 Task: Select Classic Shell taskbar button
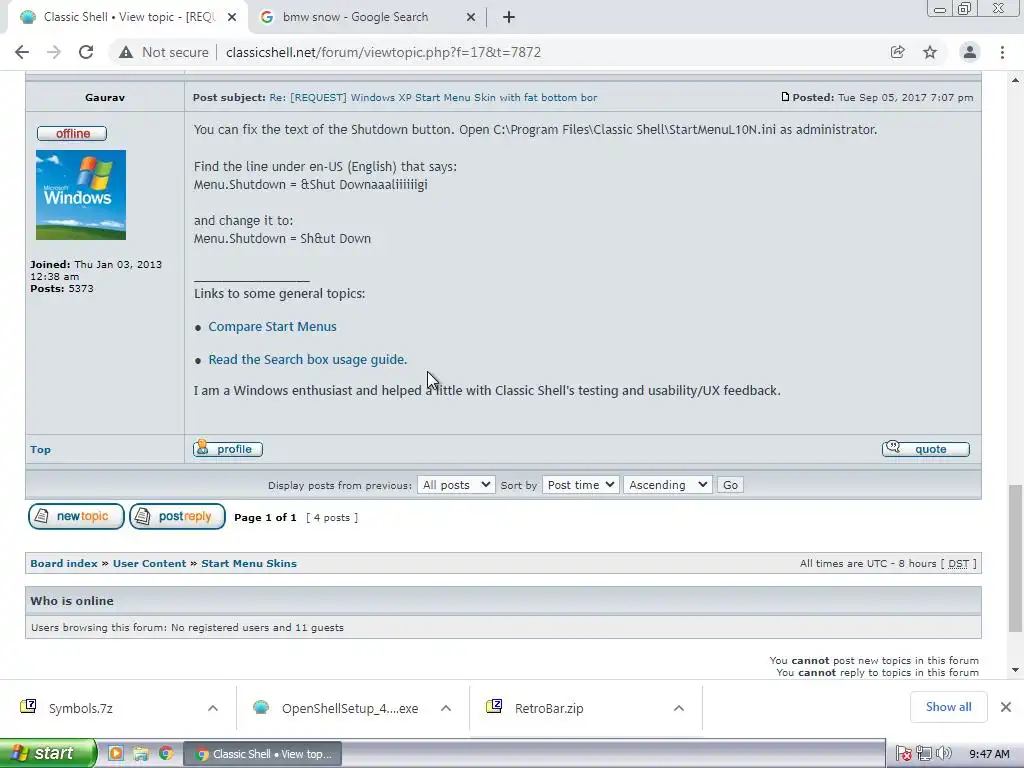click(x=262, y=754)
